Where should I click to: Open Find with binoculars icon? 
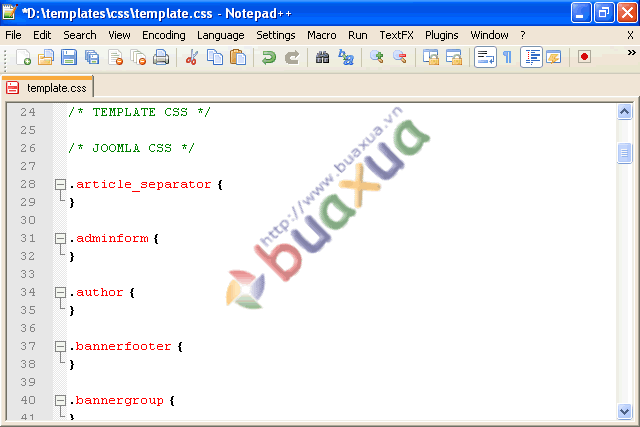(x=322, y=57)
